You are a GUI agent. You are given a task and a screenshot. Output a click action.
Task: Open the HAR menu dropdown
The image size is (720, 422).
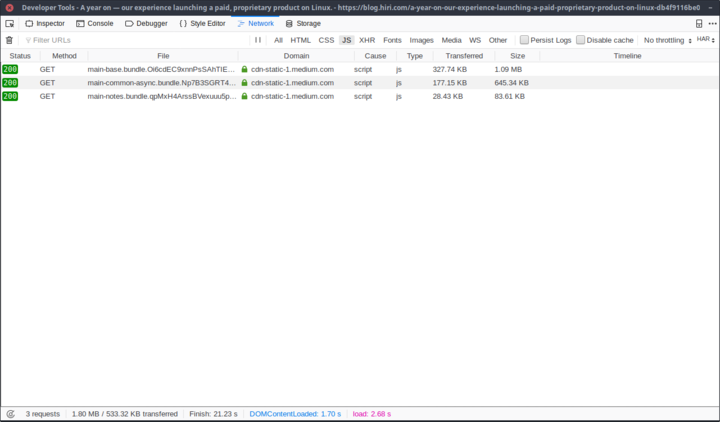point(705,40)
